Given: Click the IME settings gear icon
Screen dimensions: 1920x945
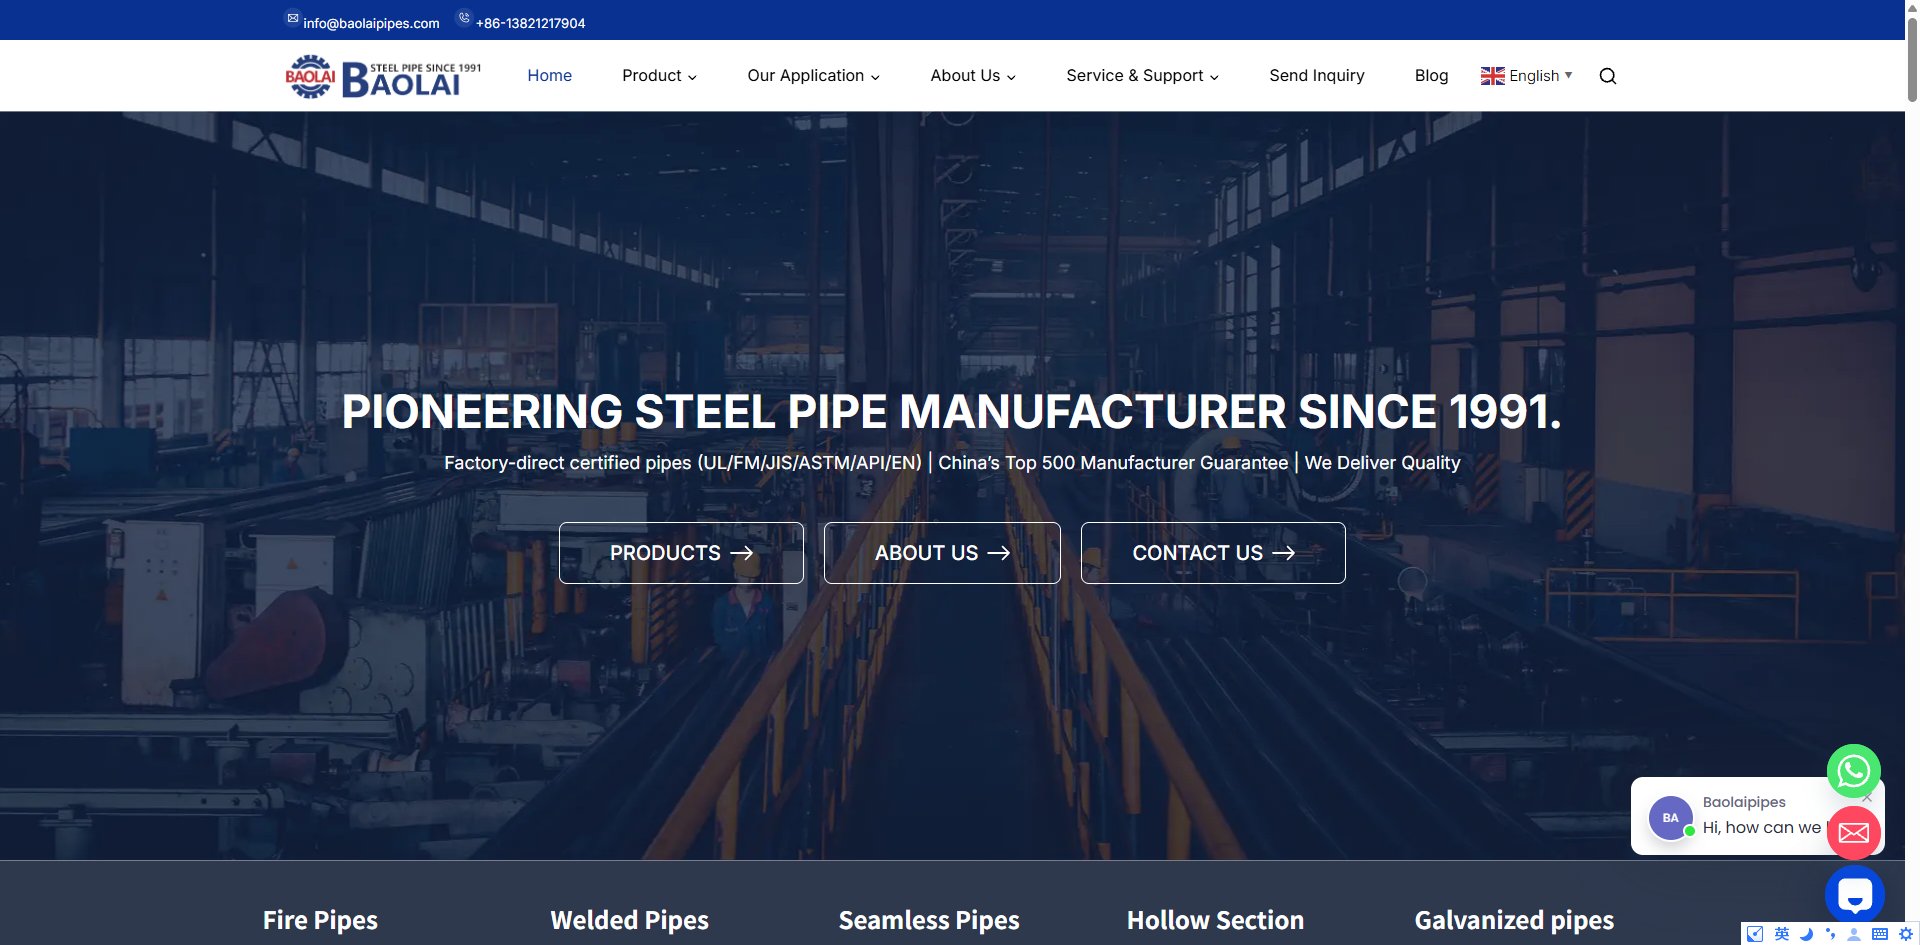Looking at the screenshot, I should pos(1906,934).
